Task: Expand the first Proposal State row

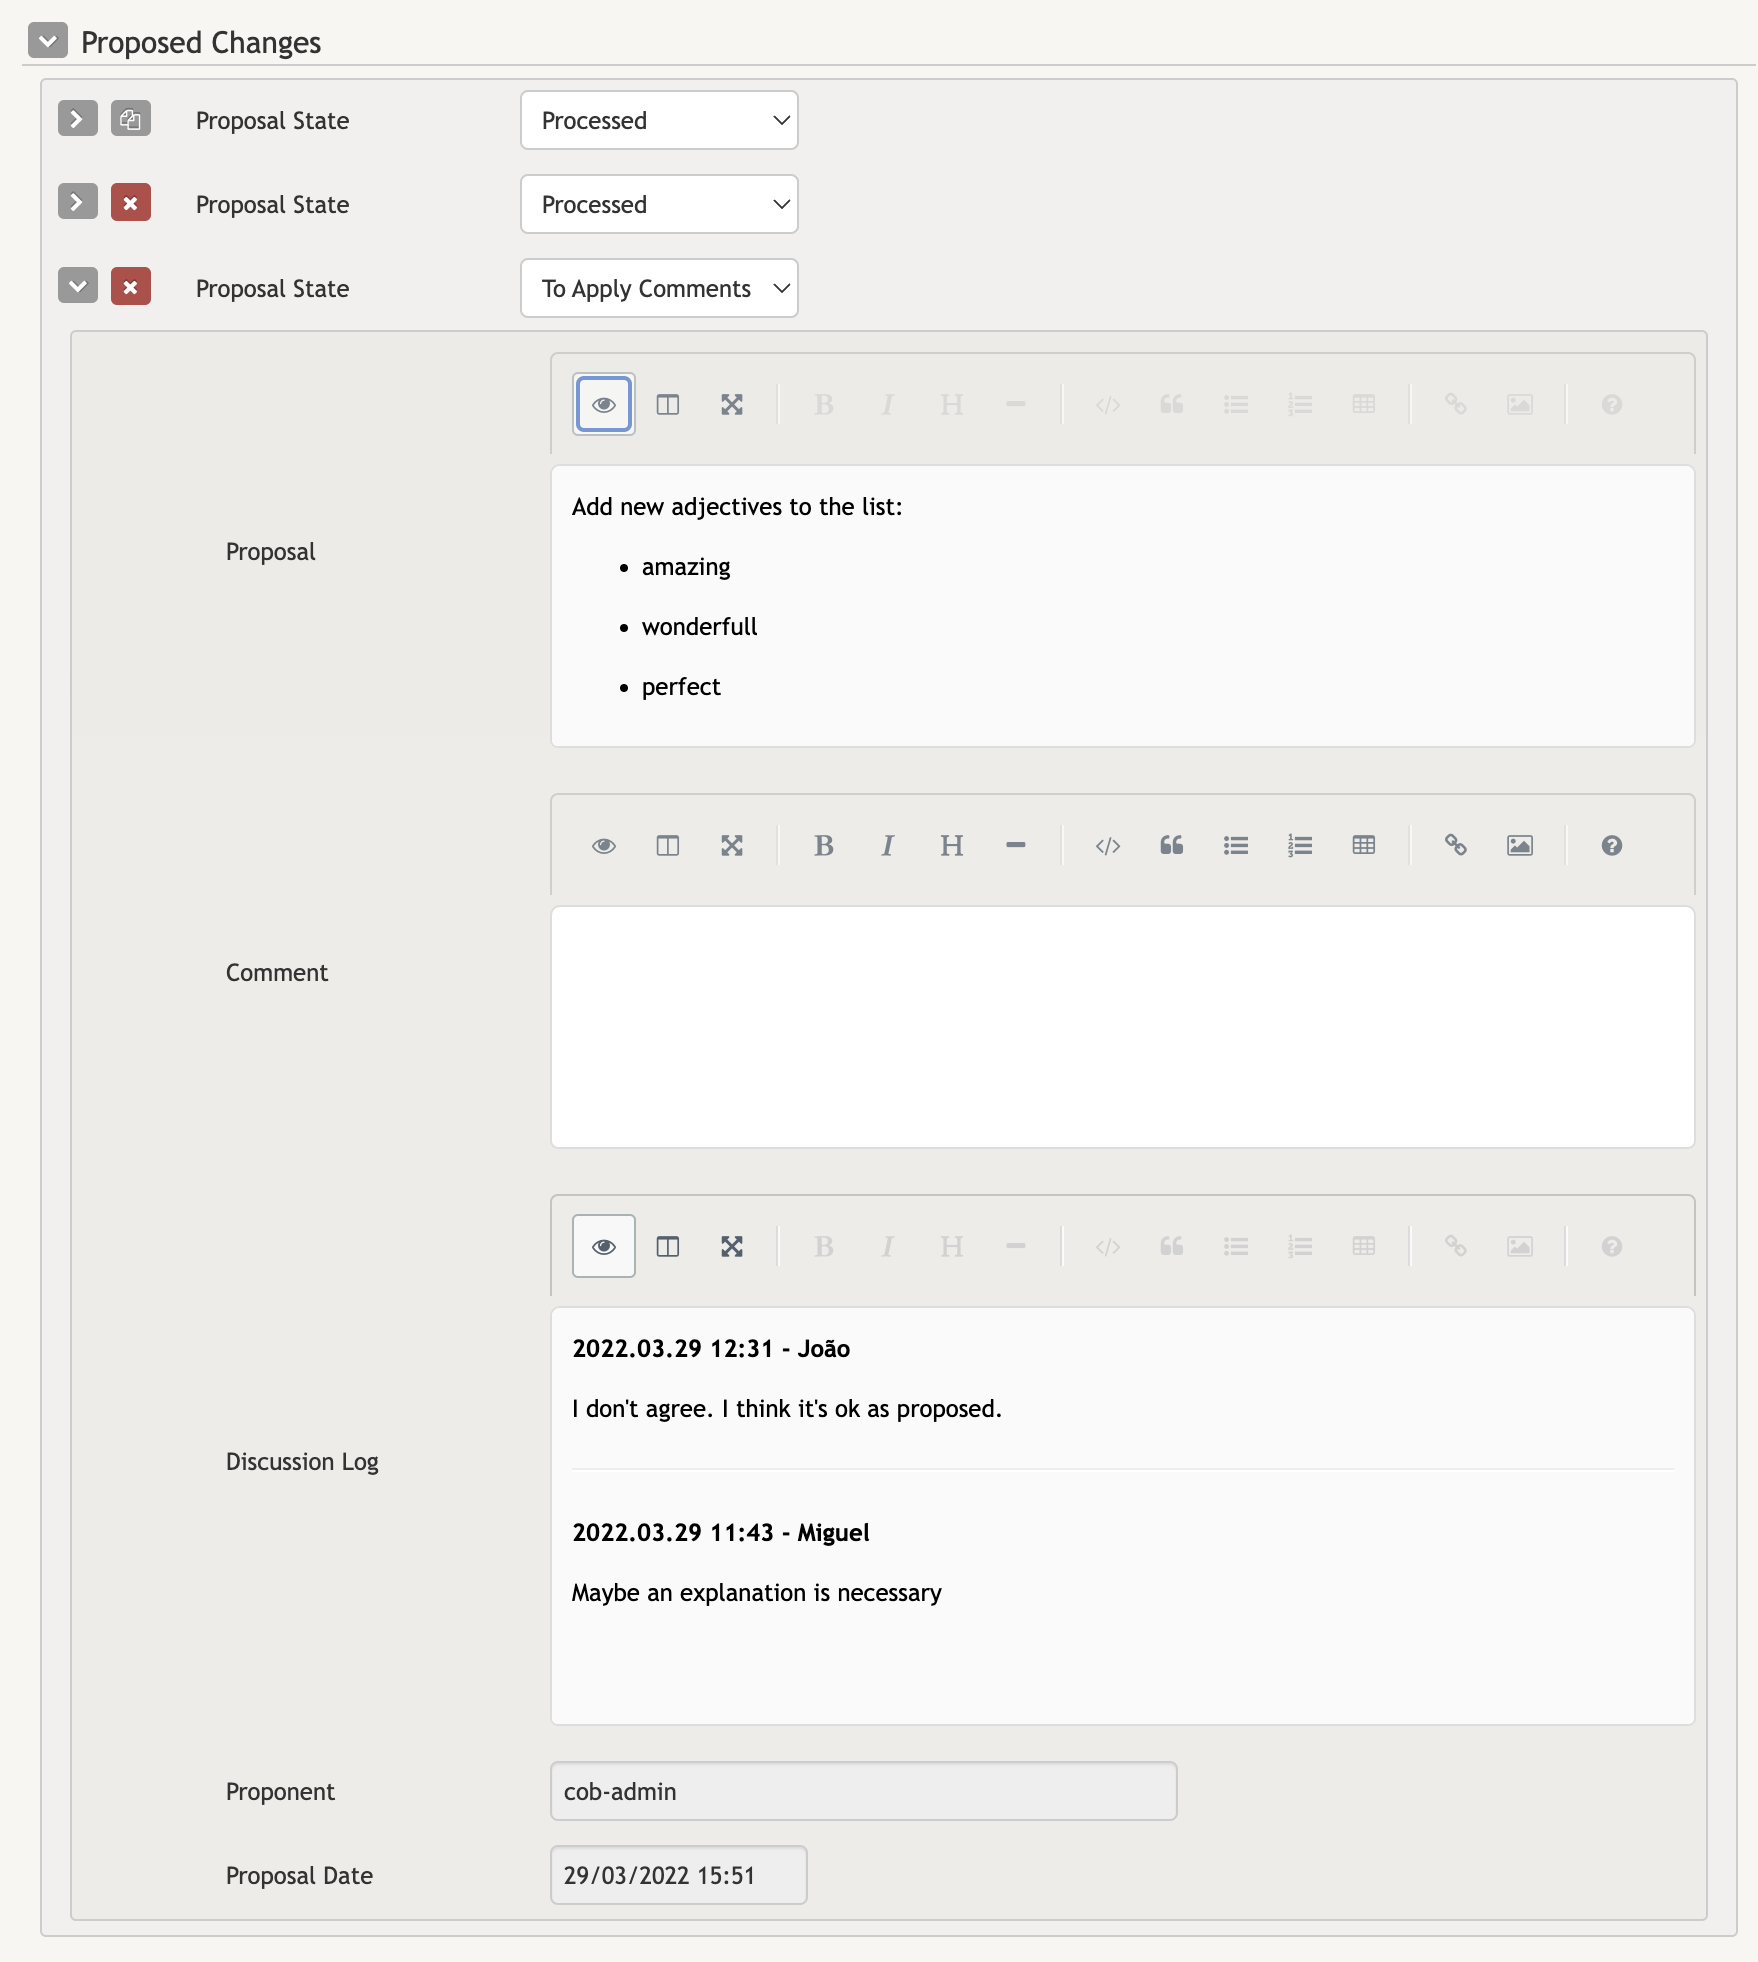Action: [78, 119]
